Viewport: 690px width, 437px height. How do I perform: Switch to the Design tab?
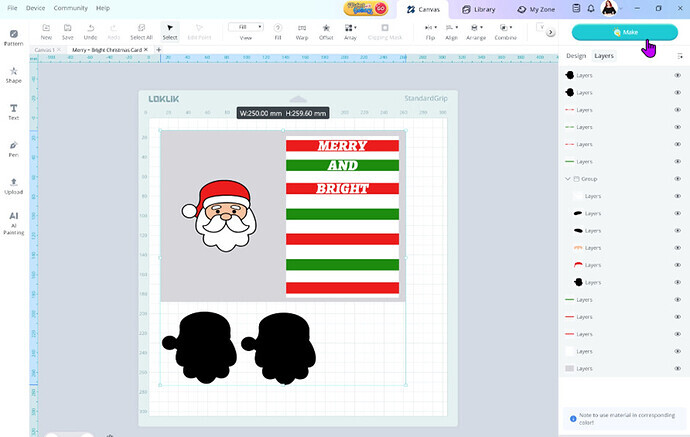(576, 56)
